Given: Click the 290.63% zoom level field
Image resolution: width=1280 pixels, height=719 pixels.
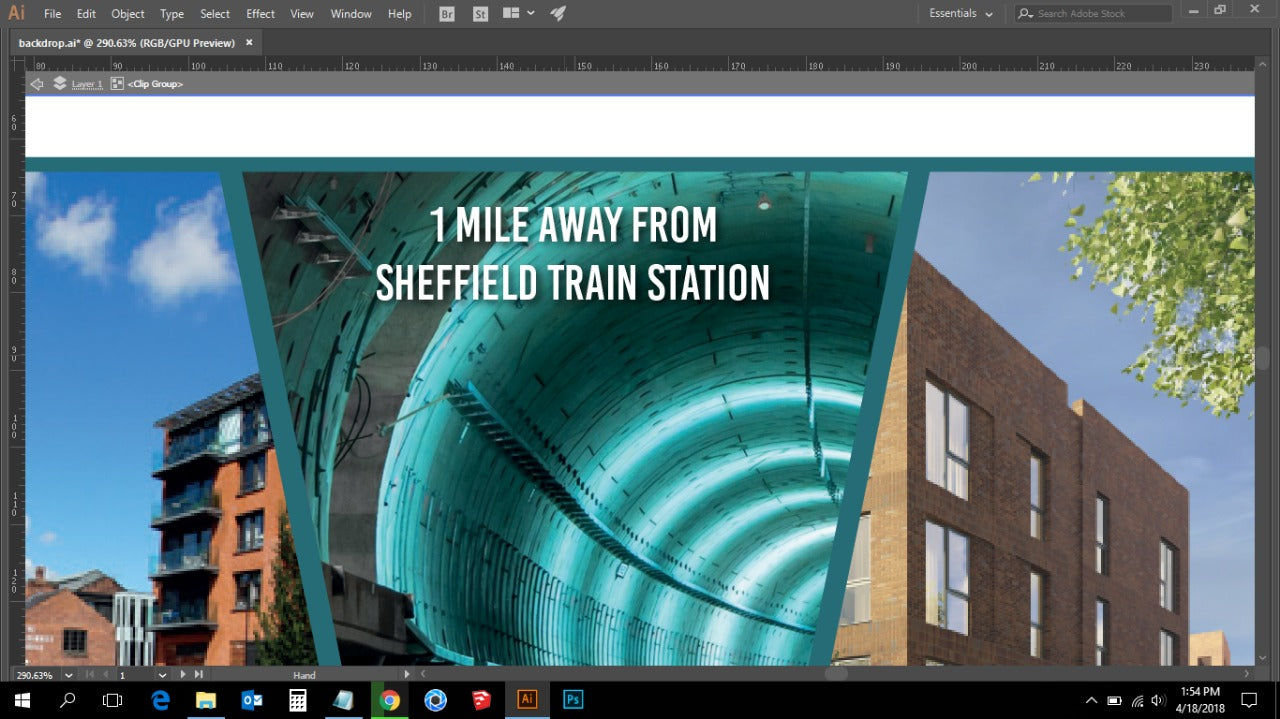Looking at the screenshot, I should point(35,675).
